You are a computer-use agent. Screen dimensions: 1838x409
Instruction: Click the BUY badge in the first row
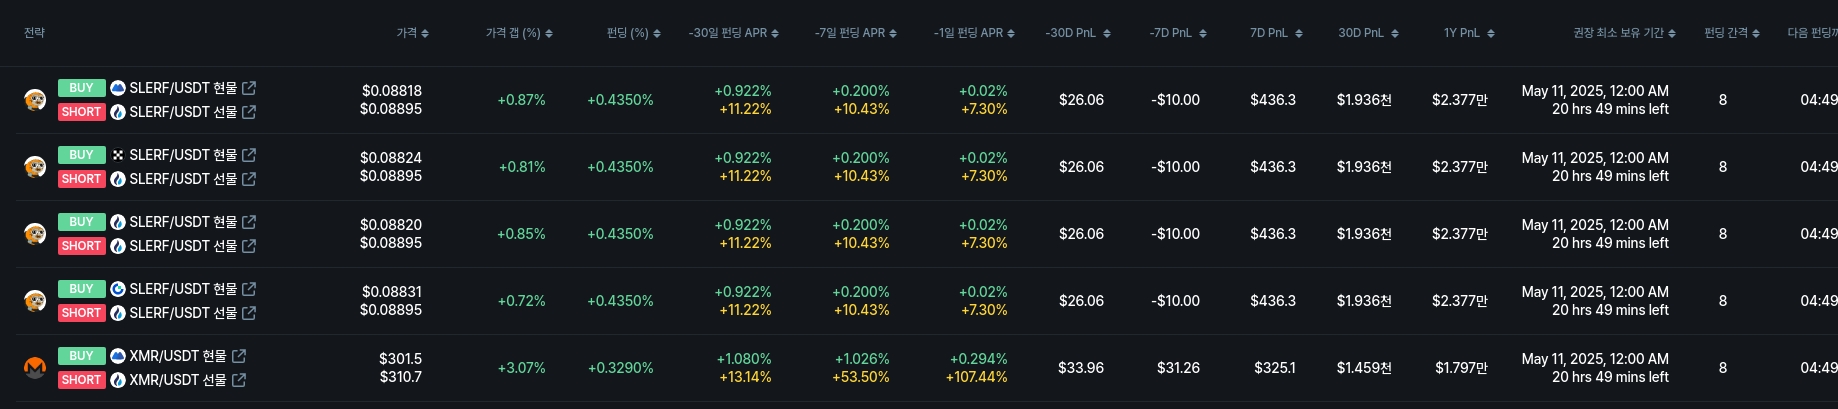pyautogui.click(x=81, y=88)
